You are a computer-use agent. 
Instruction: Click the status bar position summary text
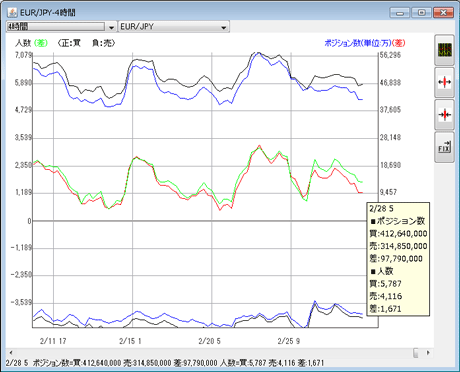[x=165, y=363]
